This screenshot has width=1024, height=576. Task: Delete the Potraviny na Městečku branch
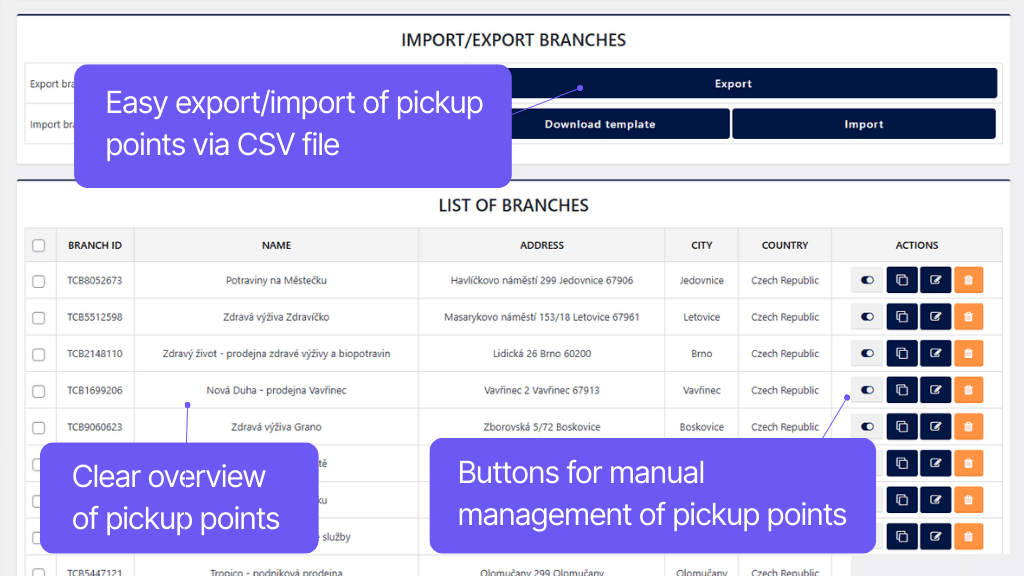(x=968, y=280)
